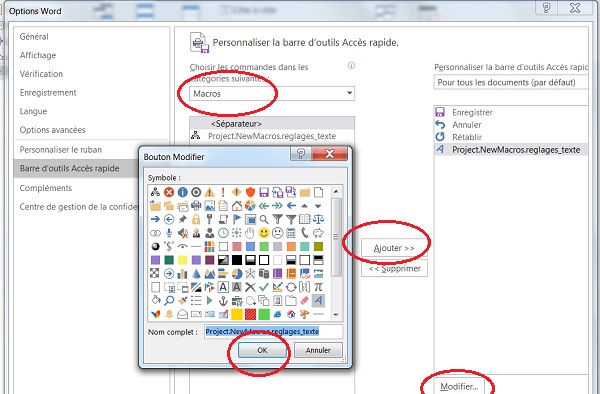The height and width of the screenshot is (394, 600).
Task: Select the calculator symbol
Action: pos(291,233)
